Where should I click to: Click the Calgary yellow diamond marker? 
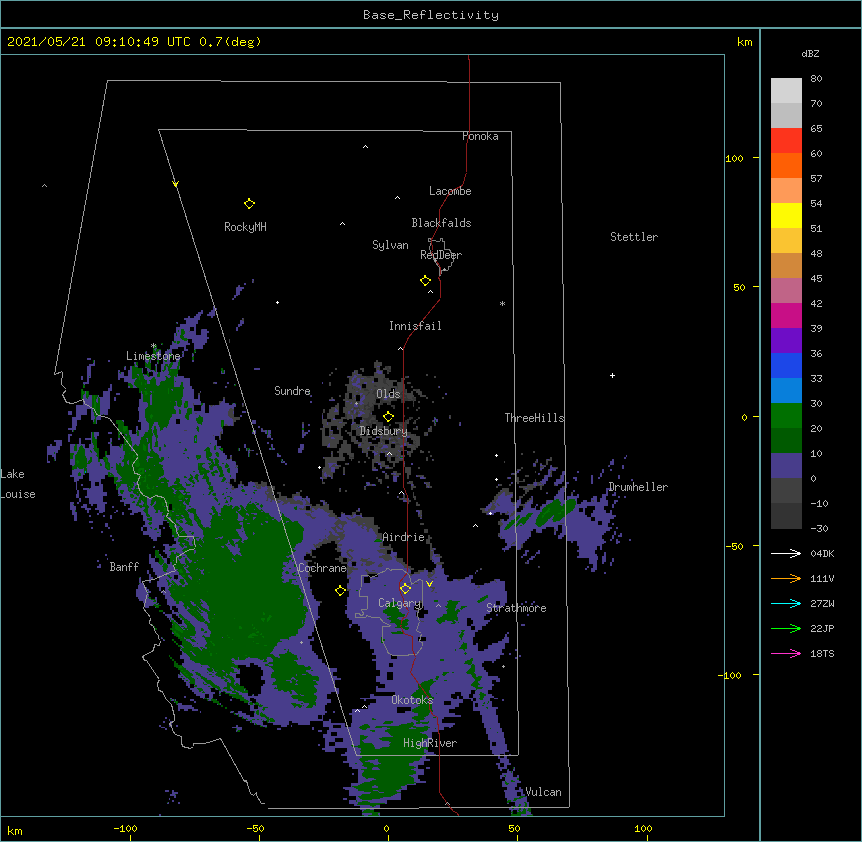tap(405, 589)
